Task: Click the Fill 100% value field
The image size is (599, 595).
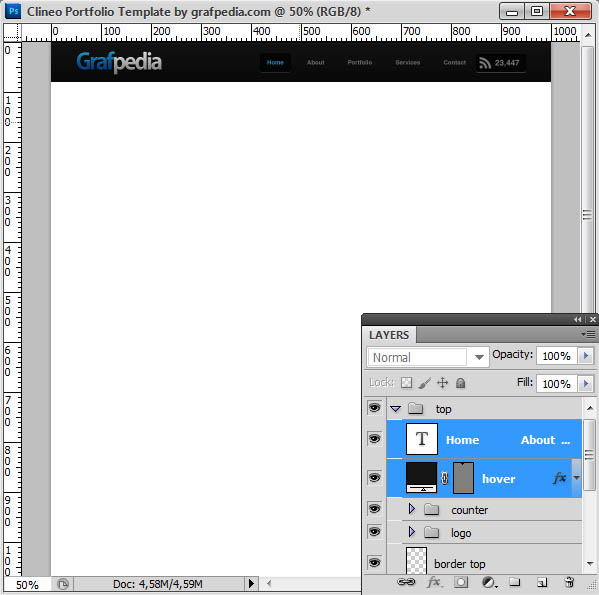Action: pyautogui.click(x=557, y=383)
